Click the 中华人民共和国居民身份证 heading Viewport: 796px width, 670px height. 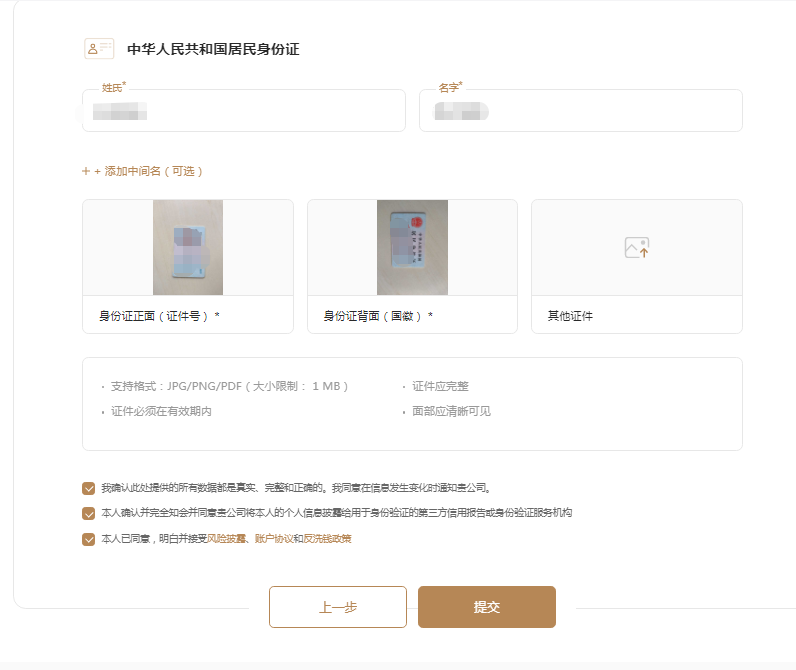tap(213, 49)
